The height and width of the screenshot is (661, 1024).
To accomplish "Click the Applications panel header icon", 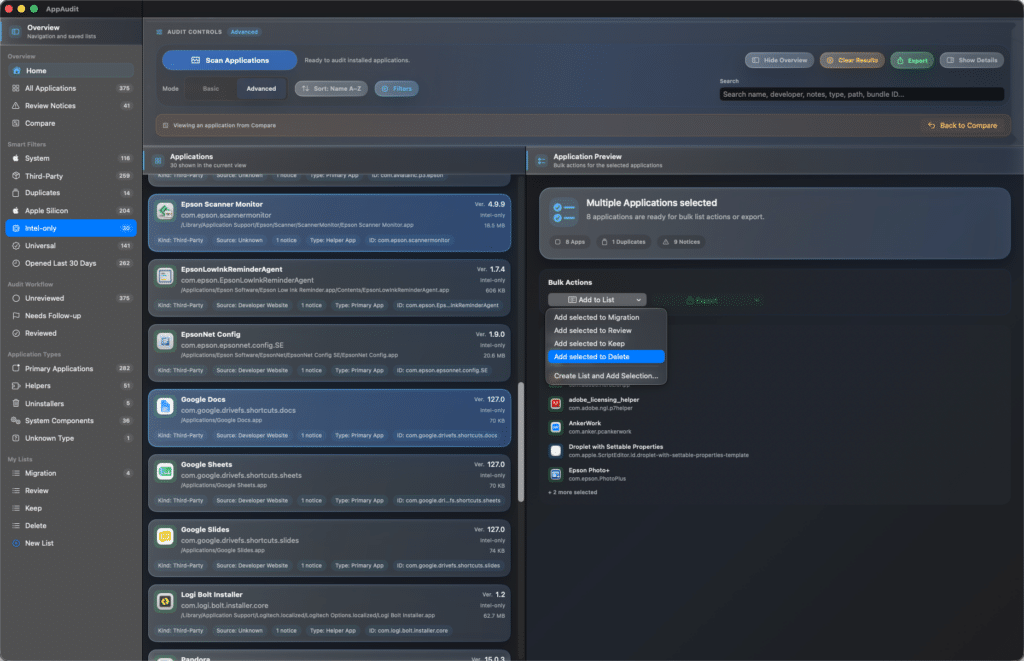I will click(x=157, y=161).
